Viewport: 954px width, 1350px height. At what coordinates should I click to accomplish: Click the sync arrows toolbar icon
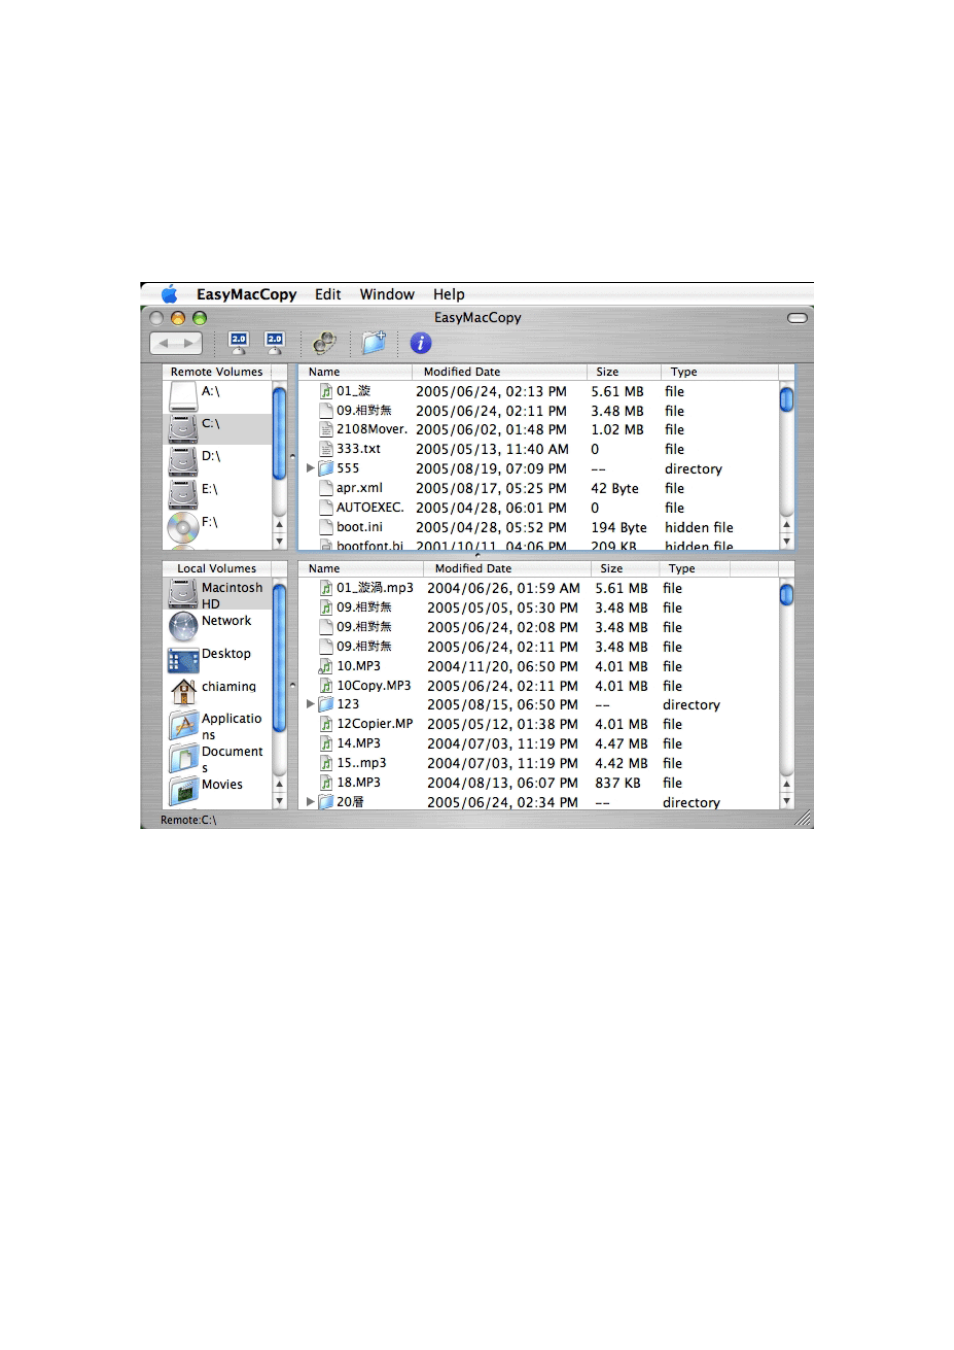(325, 343)
